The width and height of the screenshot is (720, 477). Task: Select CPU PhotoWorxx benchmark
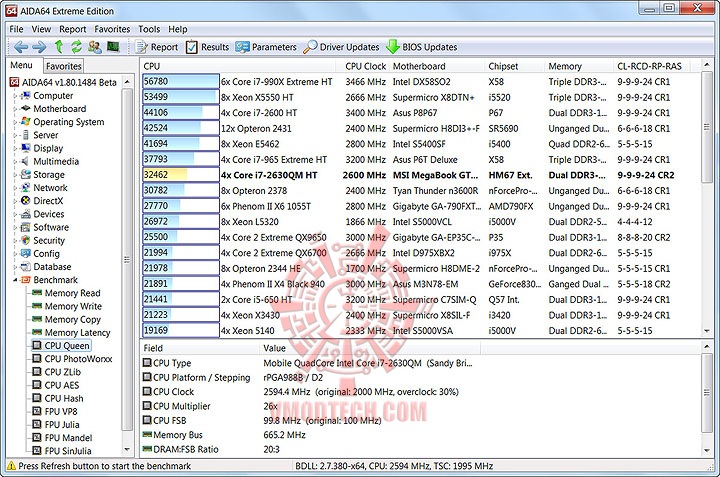click(x=79, y=359)
